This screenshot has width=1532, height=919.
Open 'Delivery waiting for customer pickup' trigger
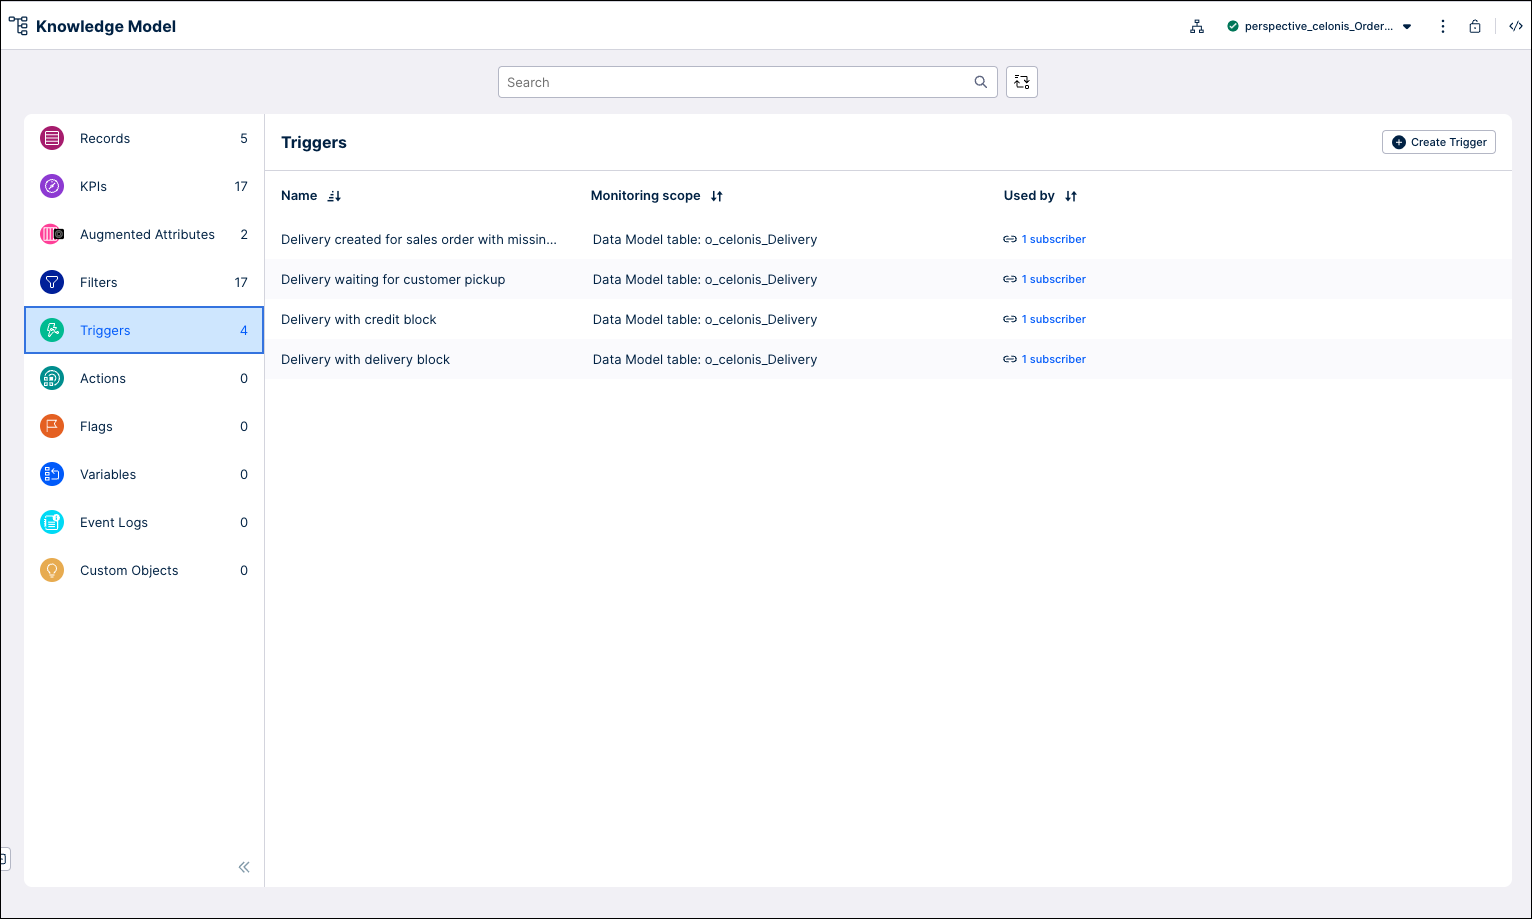[393, 279]
